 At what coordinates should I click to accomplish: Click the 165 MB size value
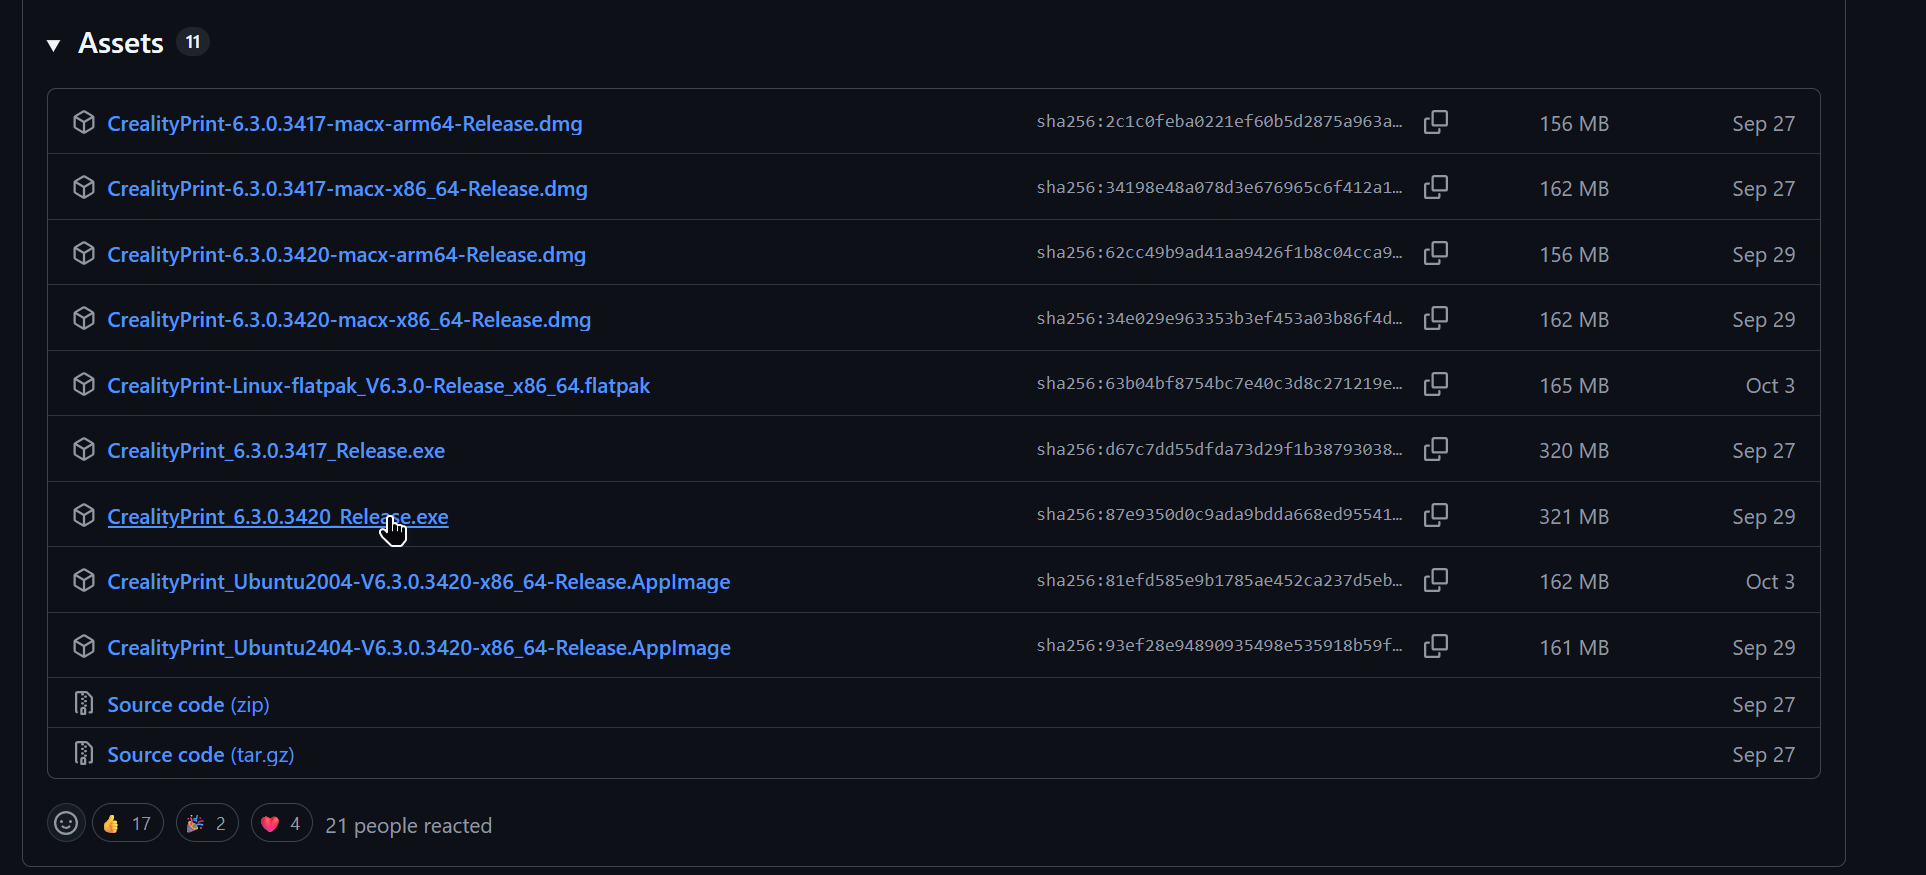pos(1574,386)
